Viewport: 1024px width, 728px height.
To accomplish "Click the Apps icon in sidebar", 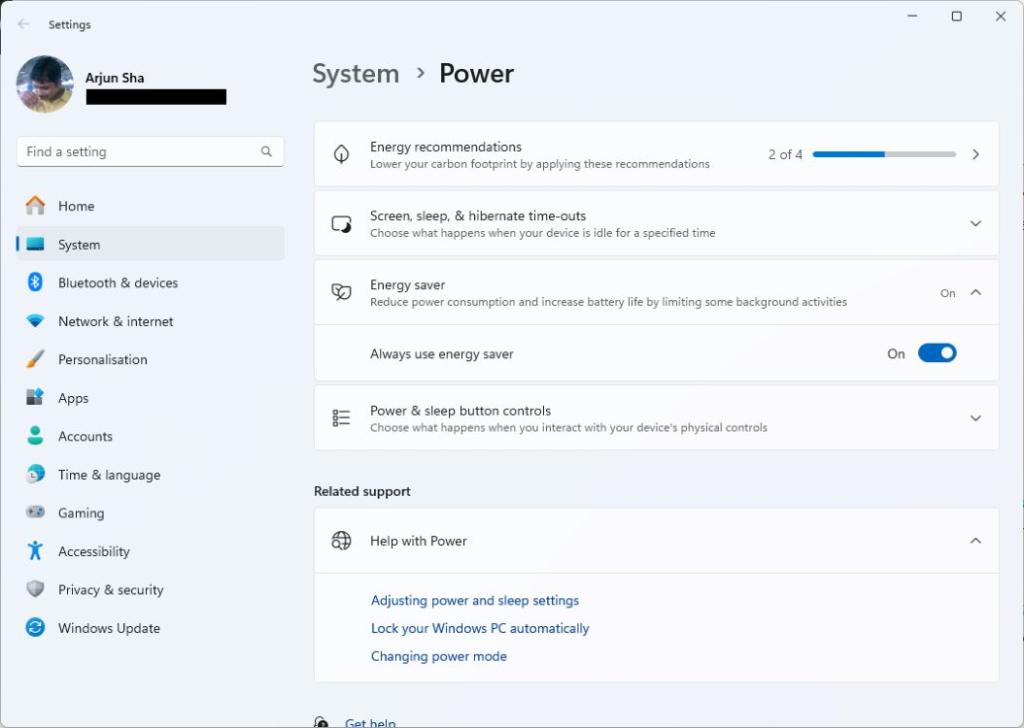I will pyautogui.click(x=35, y=397).
